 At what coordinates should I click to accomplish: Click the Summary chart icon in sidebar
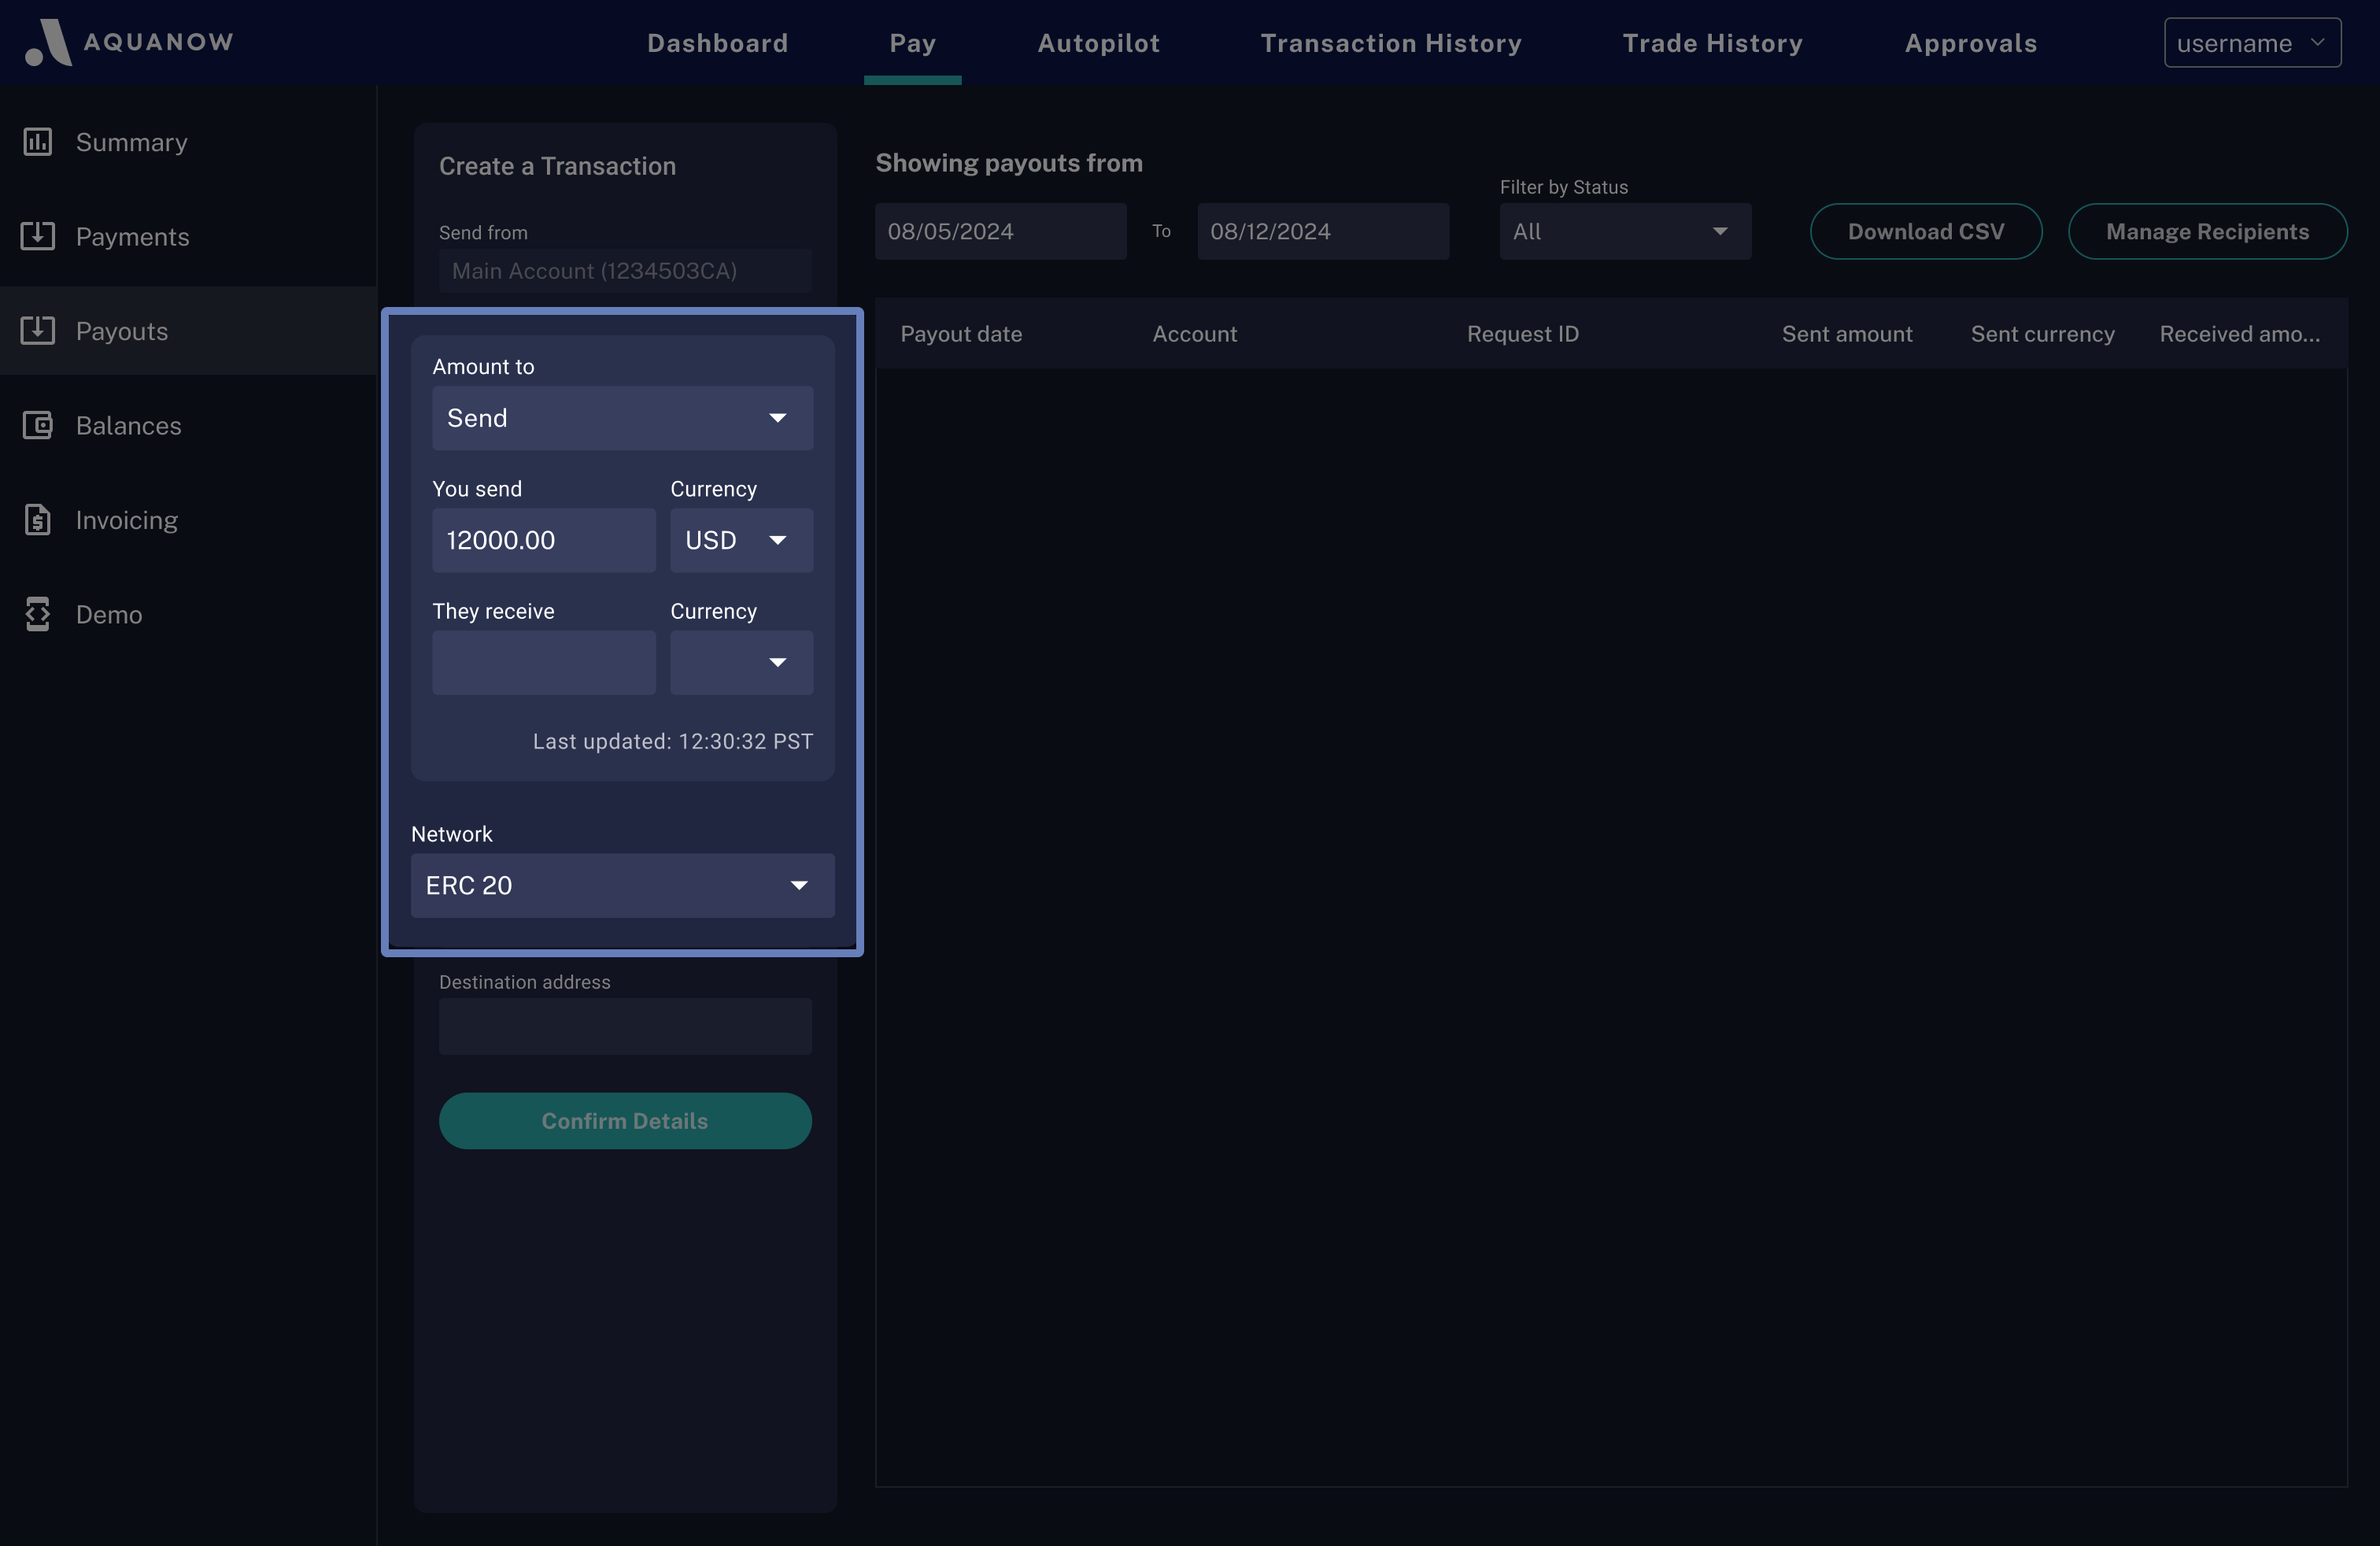tap(38, 142)
